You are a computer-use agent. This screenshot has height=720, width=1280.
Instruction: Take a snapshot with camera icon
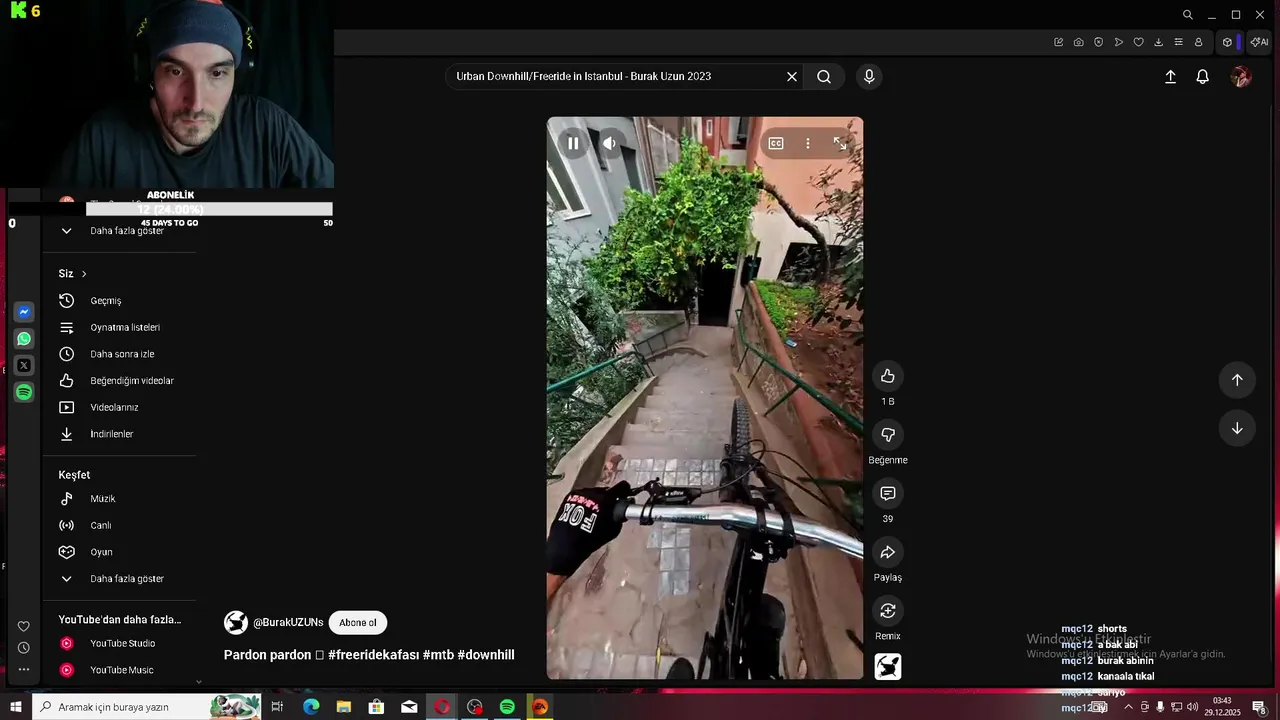pyautogui.click(x=1078, y=42)
